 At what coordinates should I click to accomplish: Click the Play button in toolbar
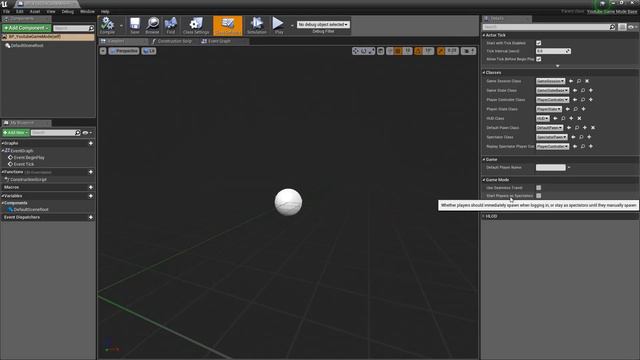pos(278,25)
